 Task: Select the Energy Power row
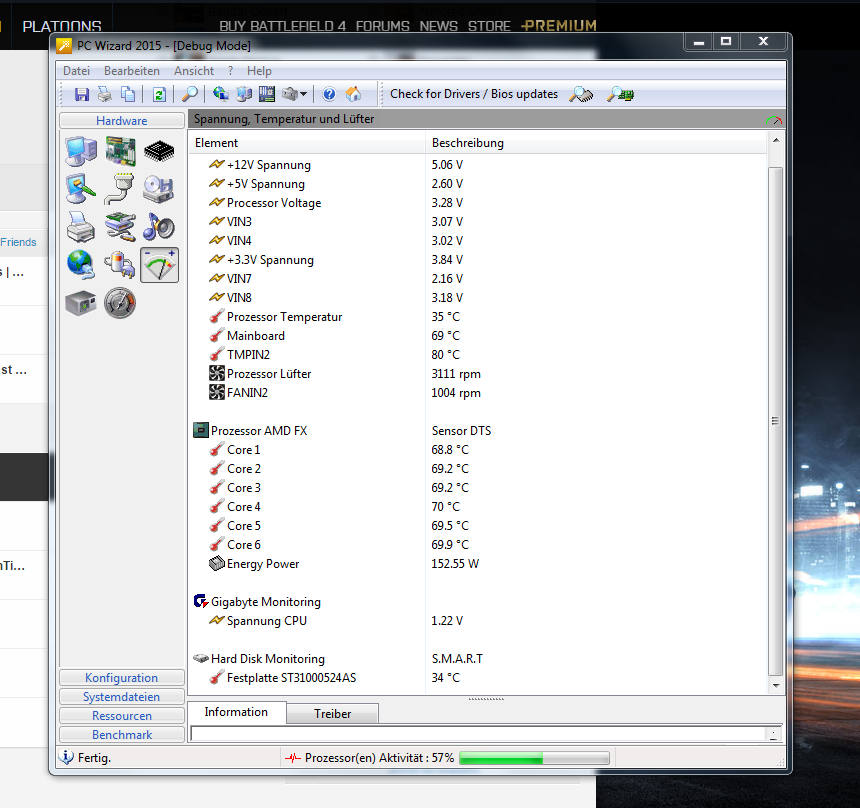click(x=477, y=564)
